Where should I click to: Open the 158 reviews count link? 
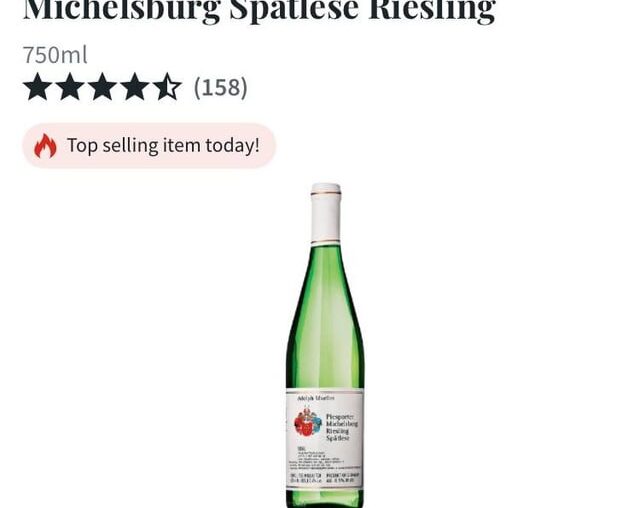pos(220,87)
